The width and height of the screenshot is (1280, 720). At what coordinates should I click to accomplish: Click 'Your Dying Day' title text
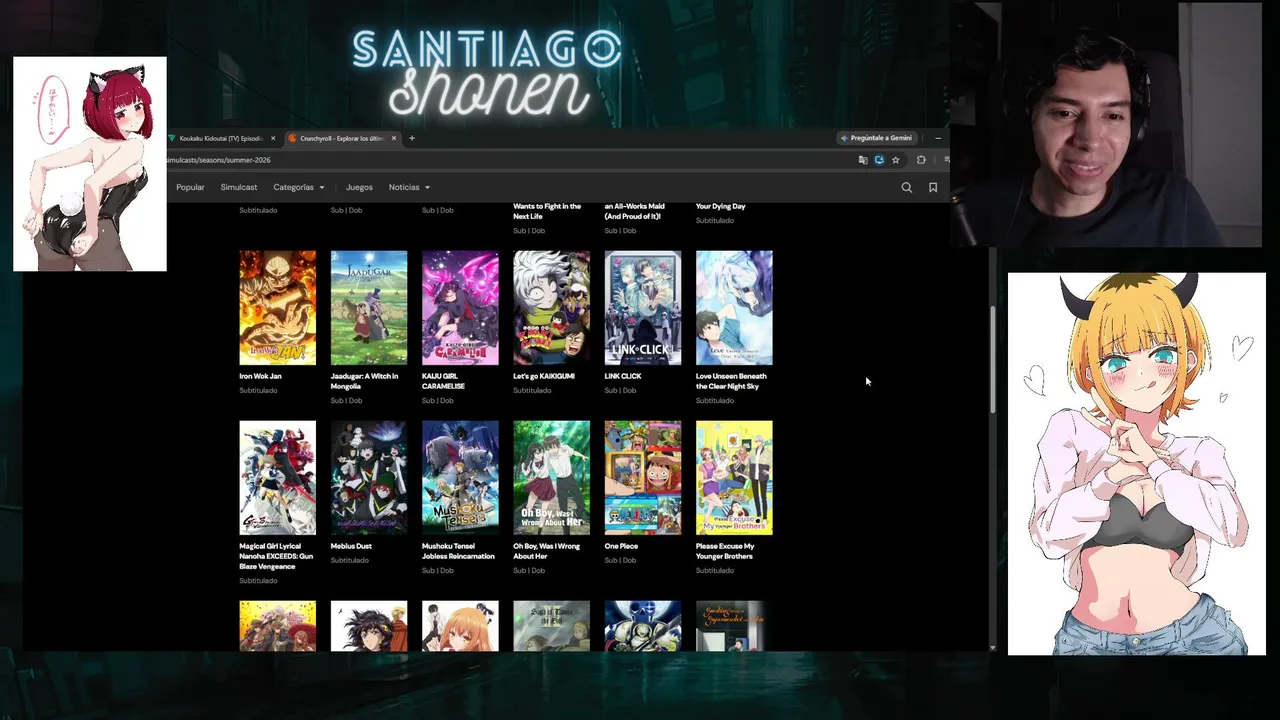click(x=721, y=206)
